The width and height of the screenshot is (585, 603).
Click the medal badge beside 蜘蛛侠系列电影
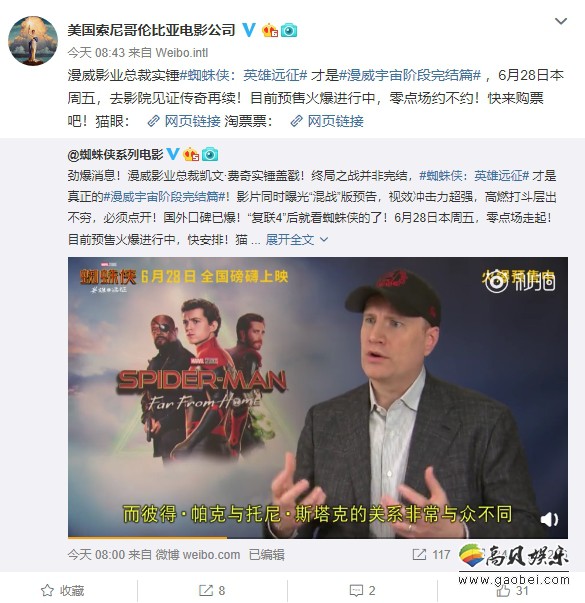tap(192, 155)
